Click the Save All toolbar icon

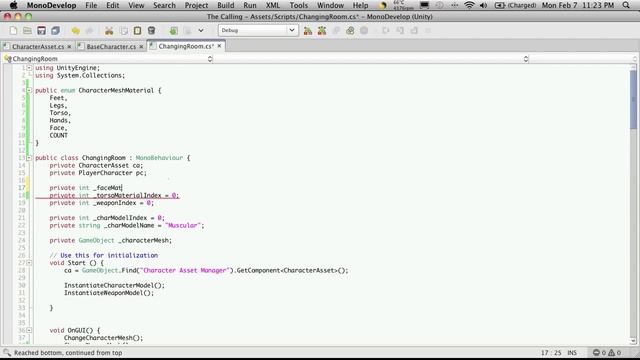tap(55, 31)
